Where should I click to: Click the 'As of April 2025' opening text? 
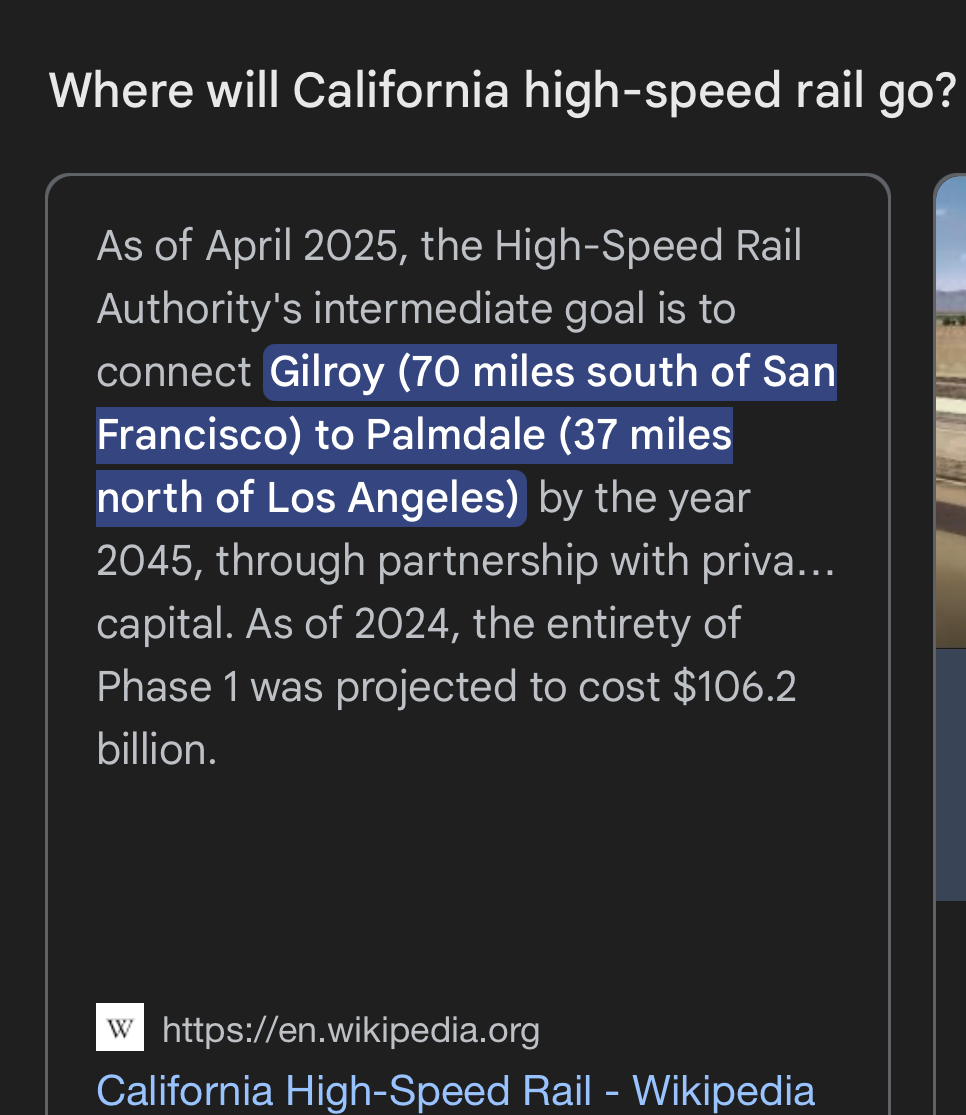click(x=252, y=246)
